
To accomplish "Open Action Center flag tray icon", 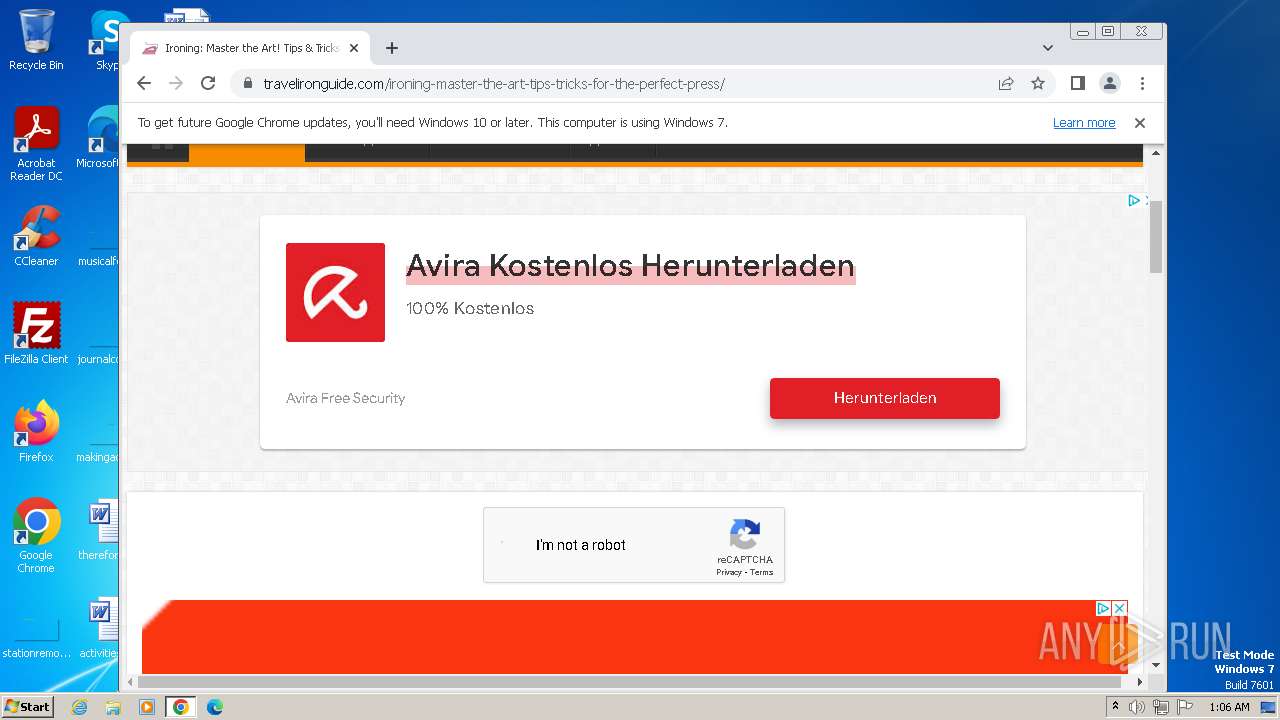I will point(1185,707).
